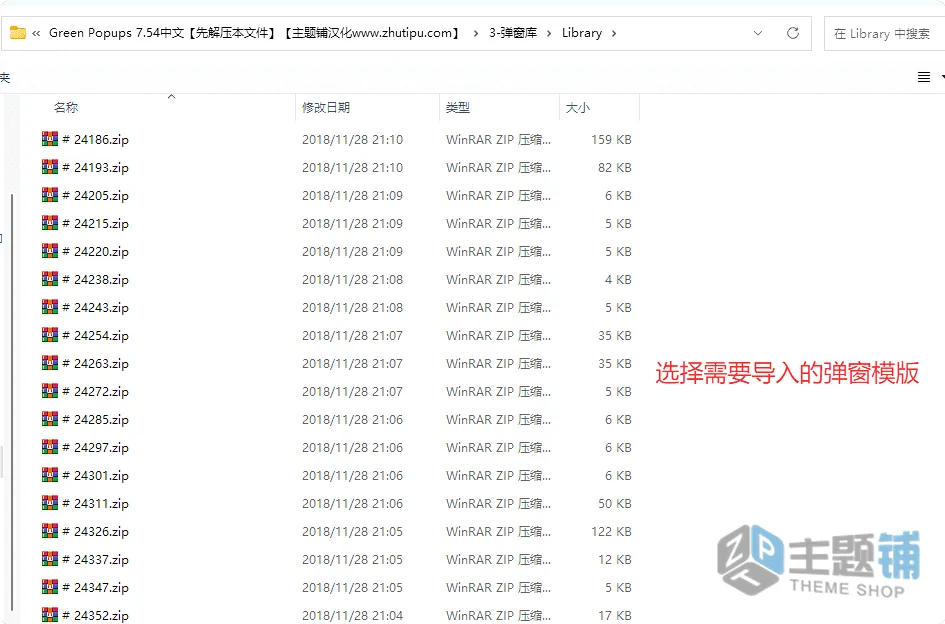
Task: Select the zip icon next to 24254.zip
Action: point(50,335)
